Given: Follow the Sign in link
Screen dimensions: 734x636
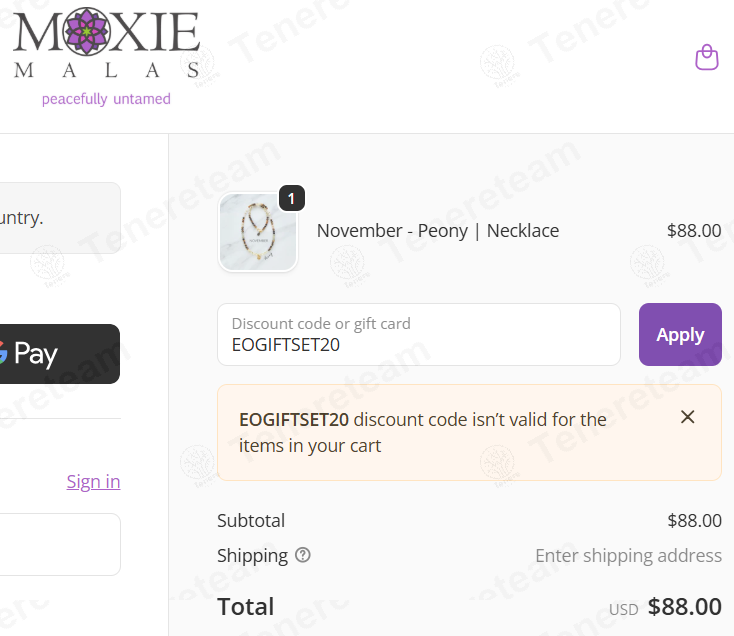Looking at the screenshot, I should (93, 482).
